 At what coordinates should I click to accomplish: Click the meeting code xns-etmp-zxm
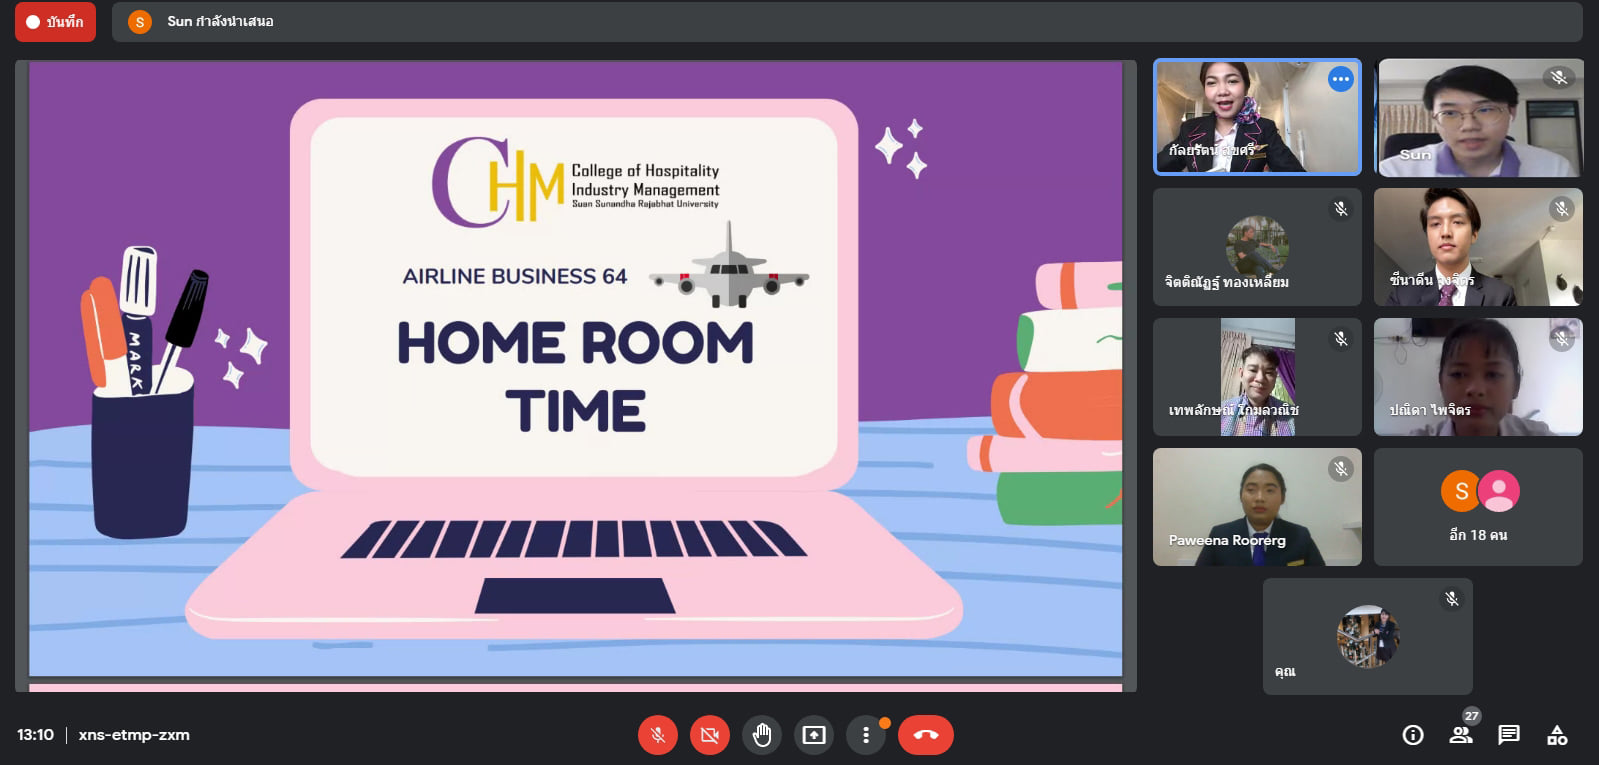point(134,735)
